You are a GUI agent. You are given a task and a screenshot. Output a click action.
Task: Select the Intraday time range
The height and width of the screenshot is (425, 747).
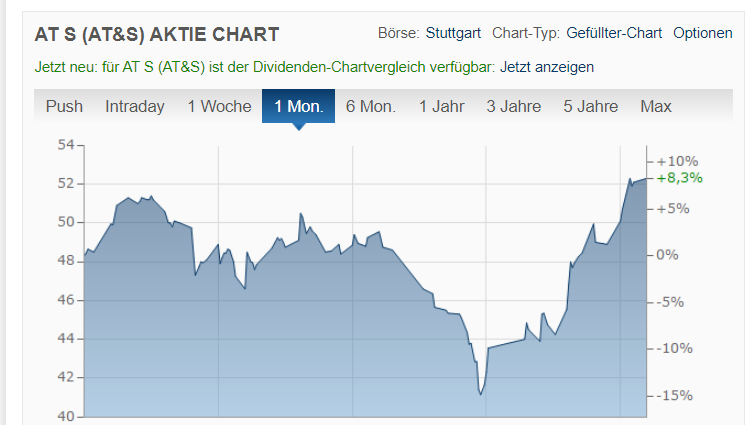[x=134, y=106]
